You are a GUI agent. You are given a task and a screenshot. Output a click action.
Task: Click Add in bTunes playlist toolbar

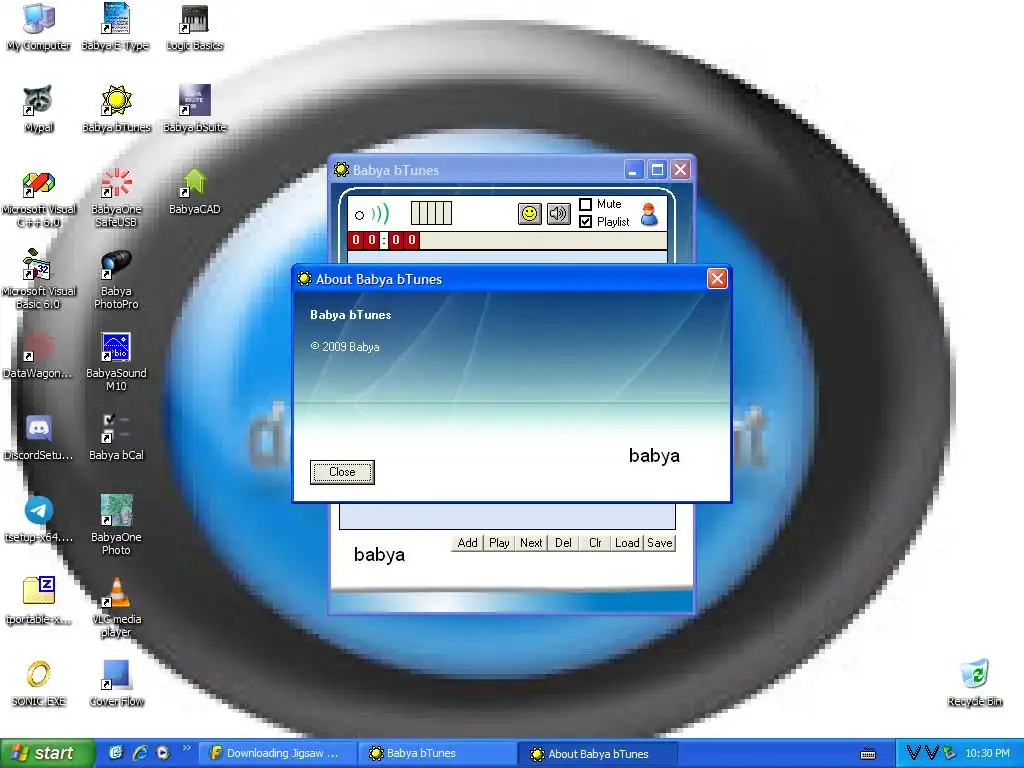pos(468,543)
